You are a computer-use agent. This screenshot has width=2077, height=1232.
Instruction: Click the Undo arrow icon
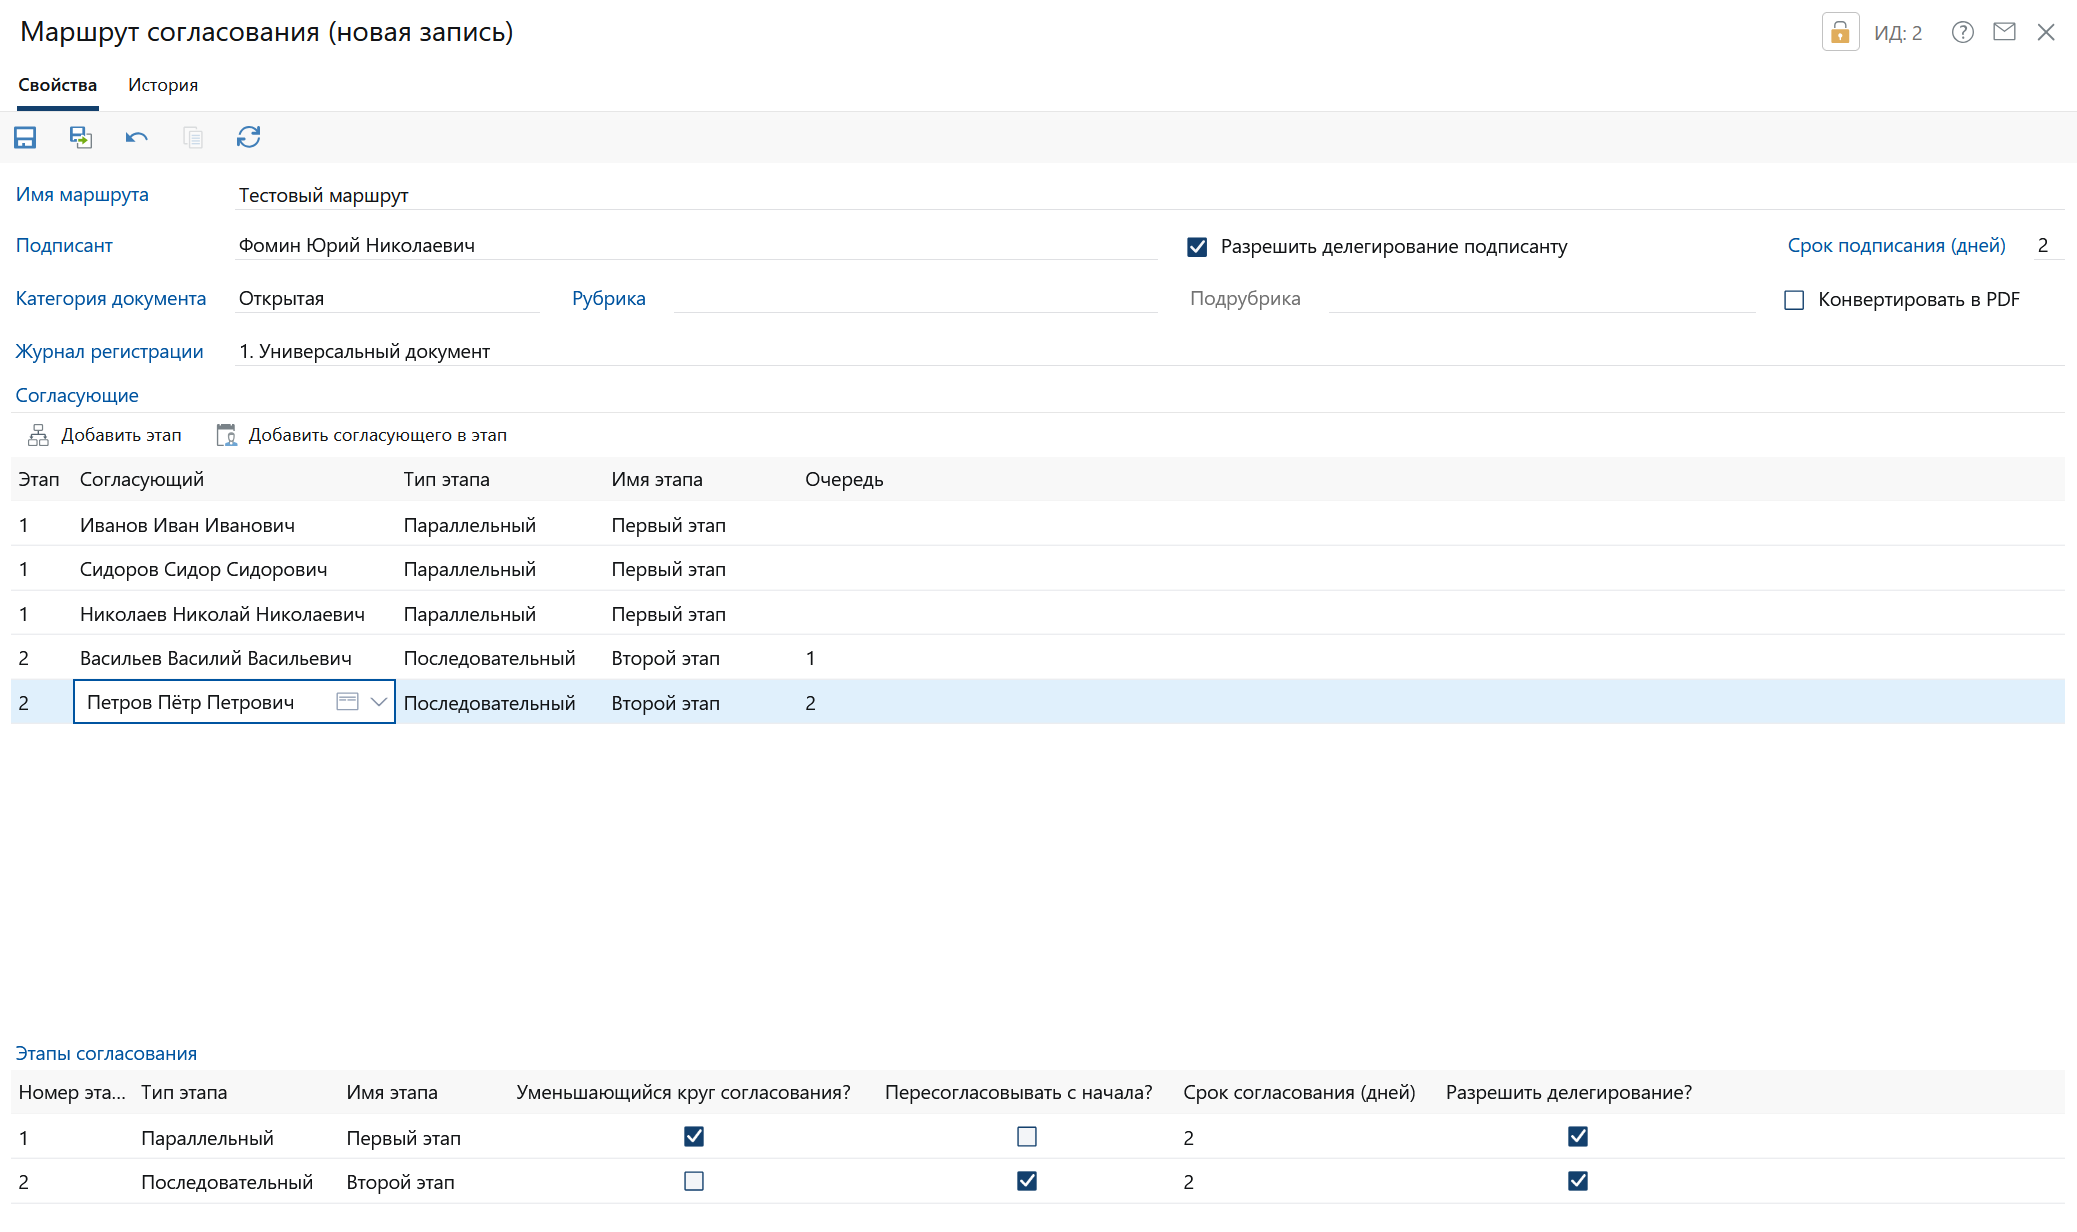[x=137, y=137]
